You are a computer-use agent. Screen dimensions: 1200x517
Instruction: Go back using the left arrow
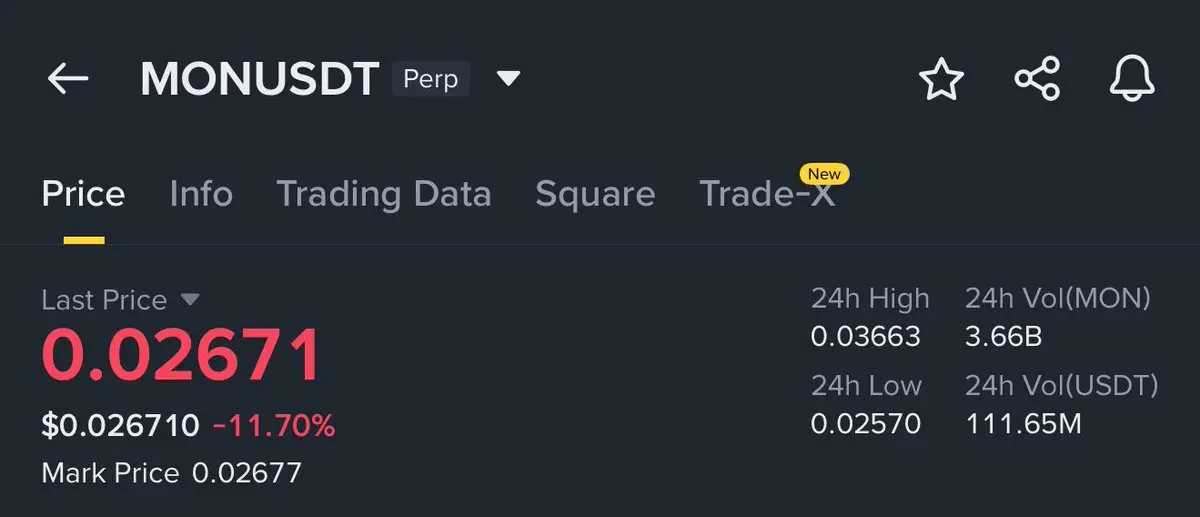(x=68, y=78)
